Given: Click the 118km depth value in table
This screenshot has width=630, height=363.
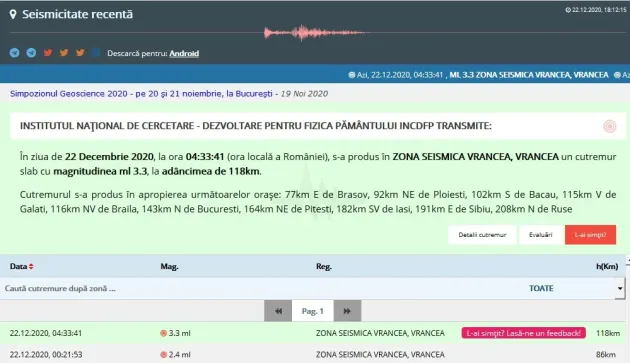Looking at the screenshot, I should pyautogui.click(x=608, y=333).
